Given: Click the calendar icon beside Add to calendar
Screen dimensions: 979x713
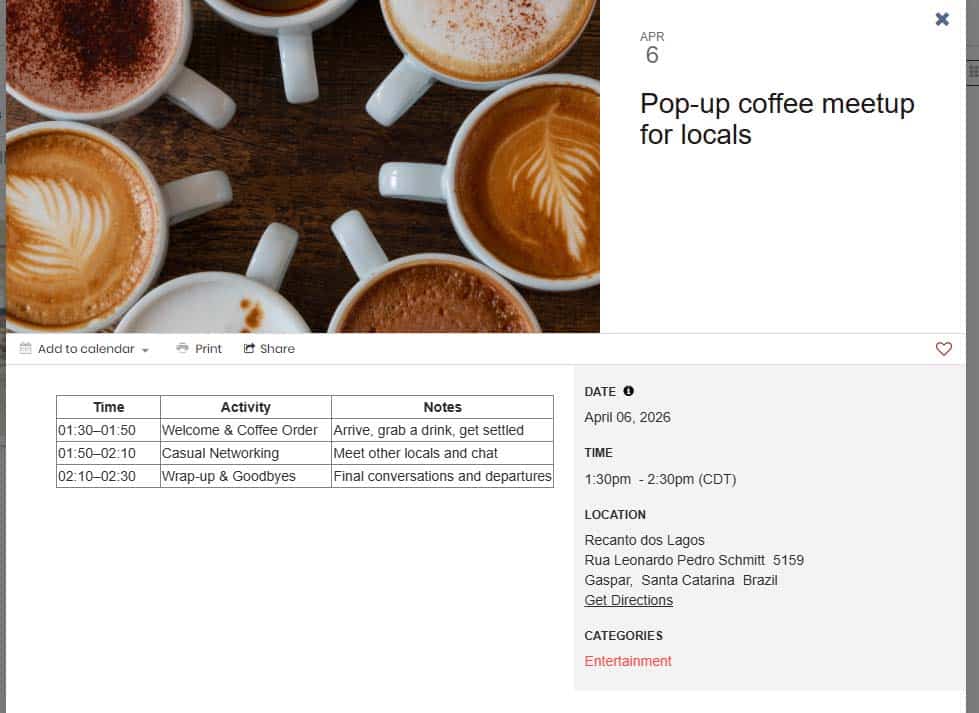Looking at the screenshot, I should [x=26, y=349].
